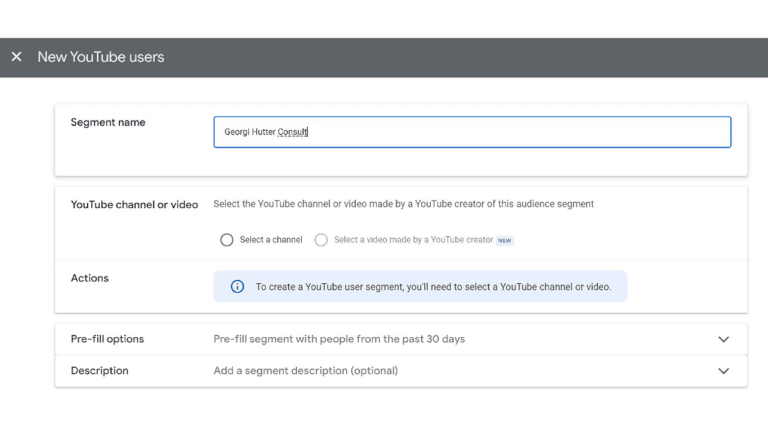Close the New YouTube users dialog
768x432 pixels.
point(16,57)
